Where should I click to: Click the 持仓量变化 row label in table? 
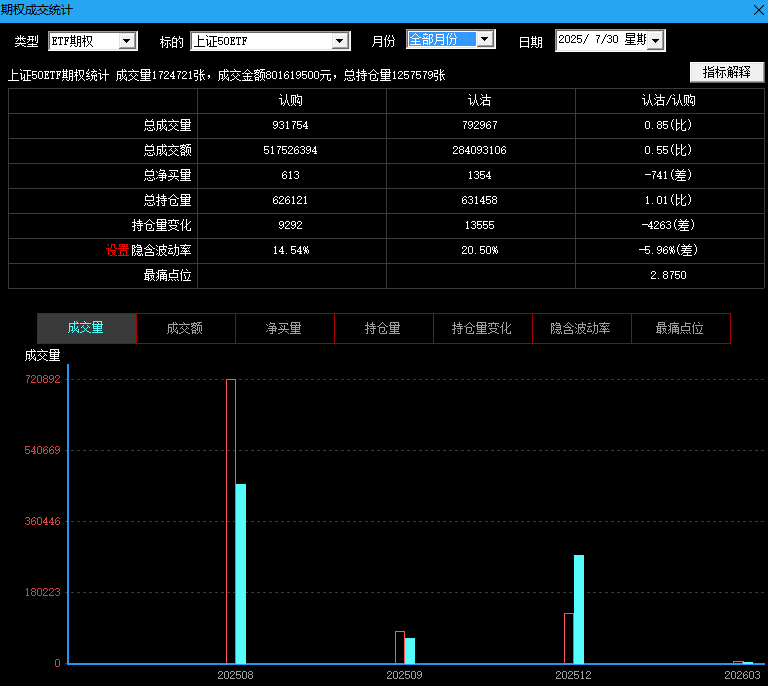pos(161,226)
